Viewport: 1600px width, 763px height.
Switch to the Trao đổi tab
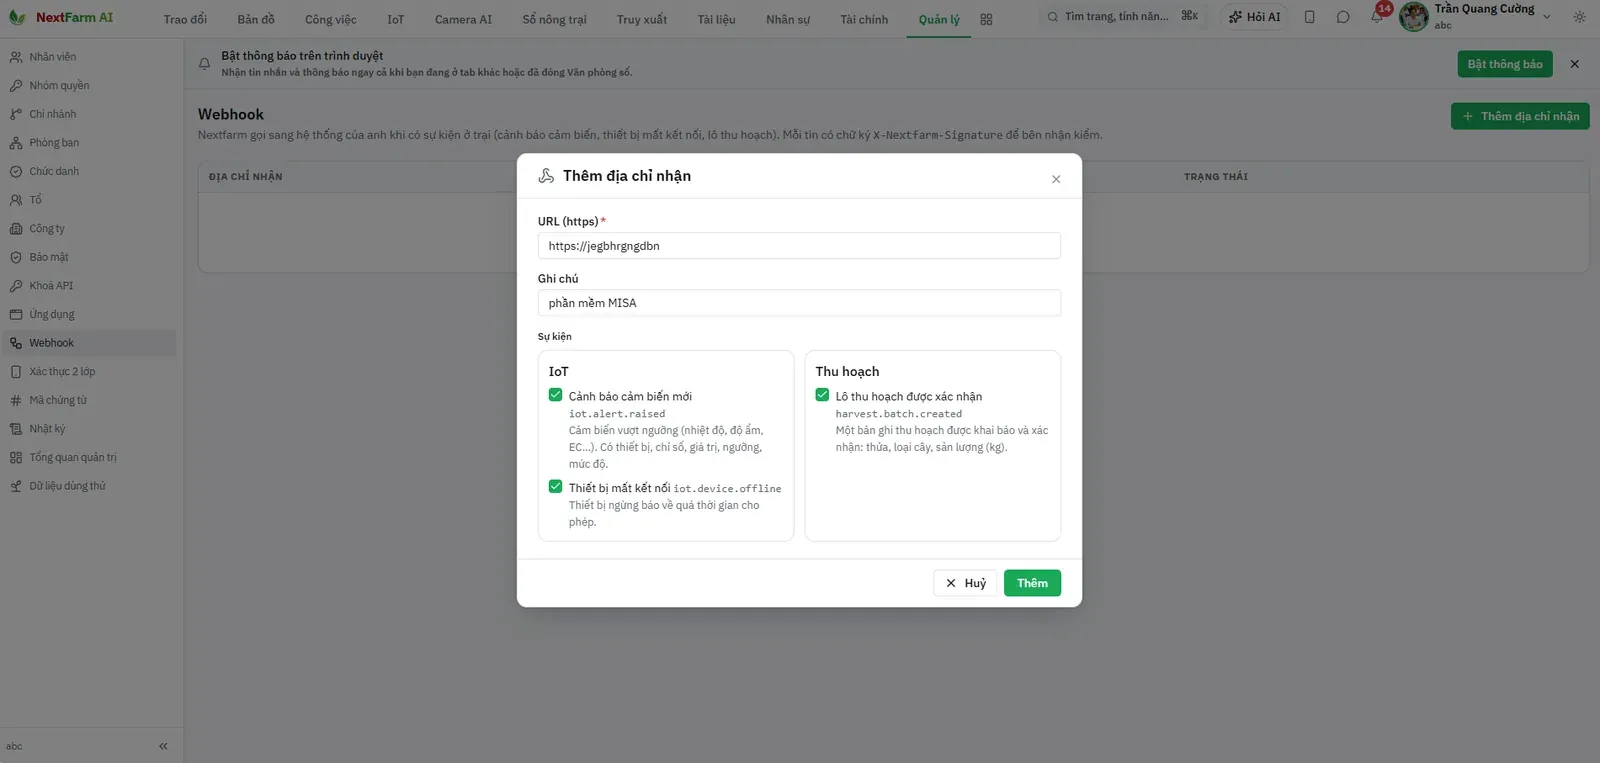(185, 19)
